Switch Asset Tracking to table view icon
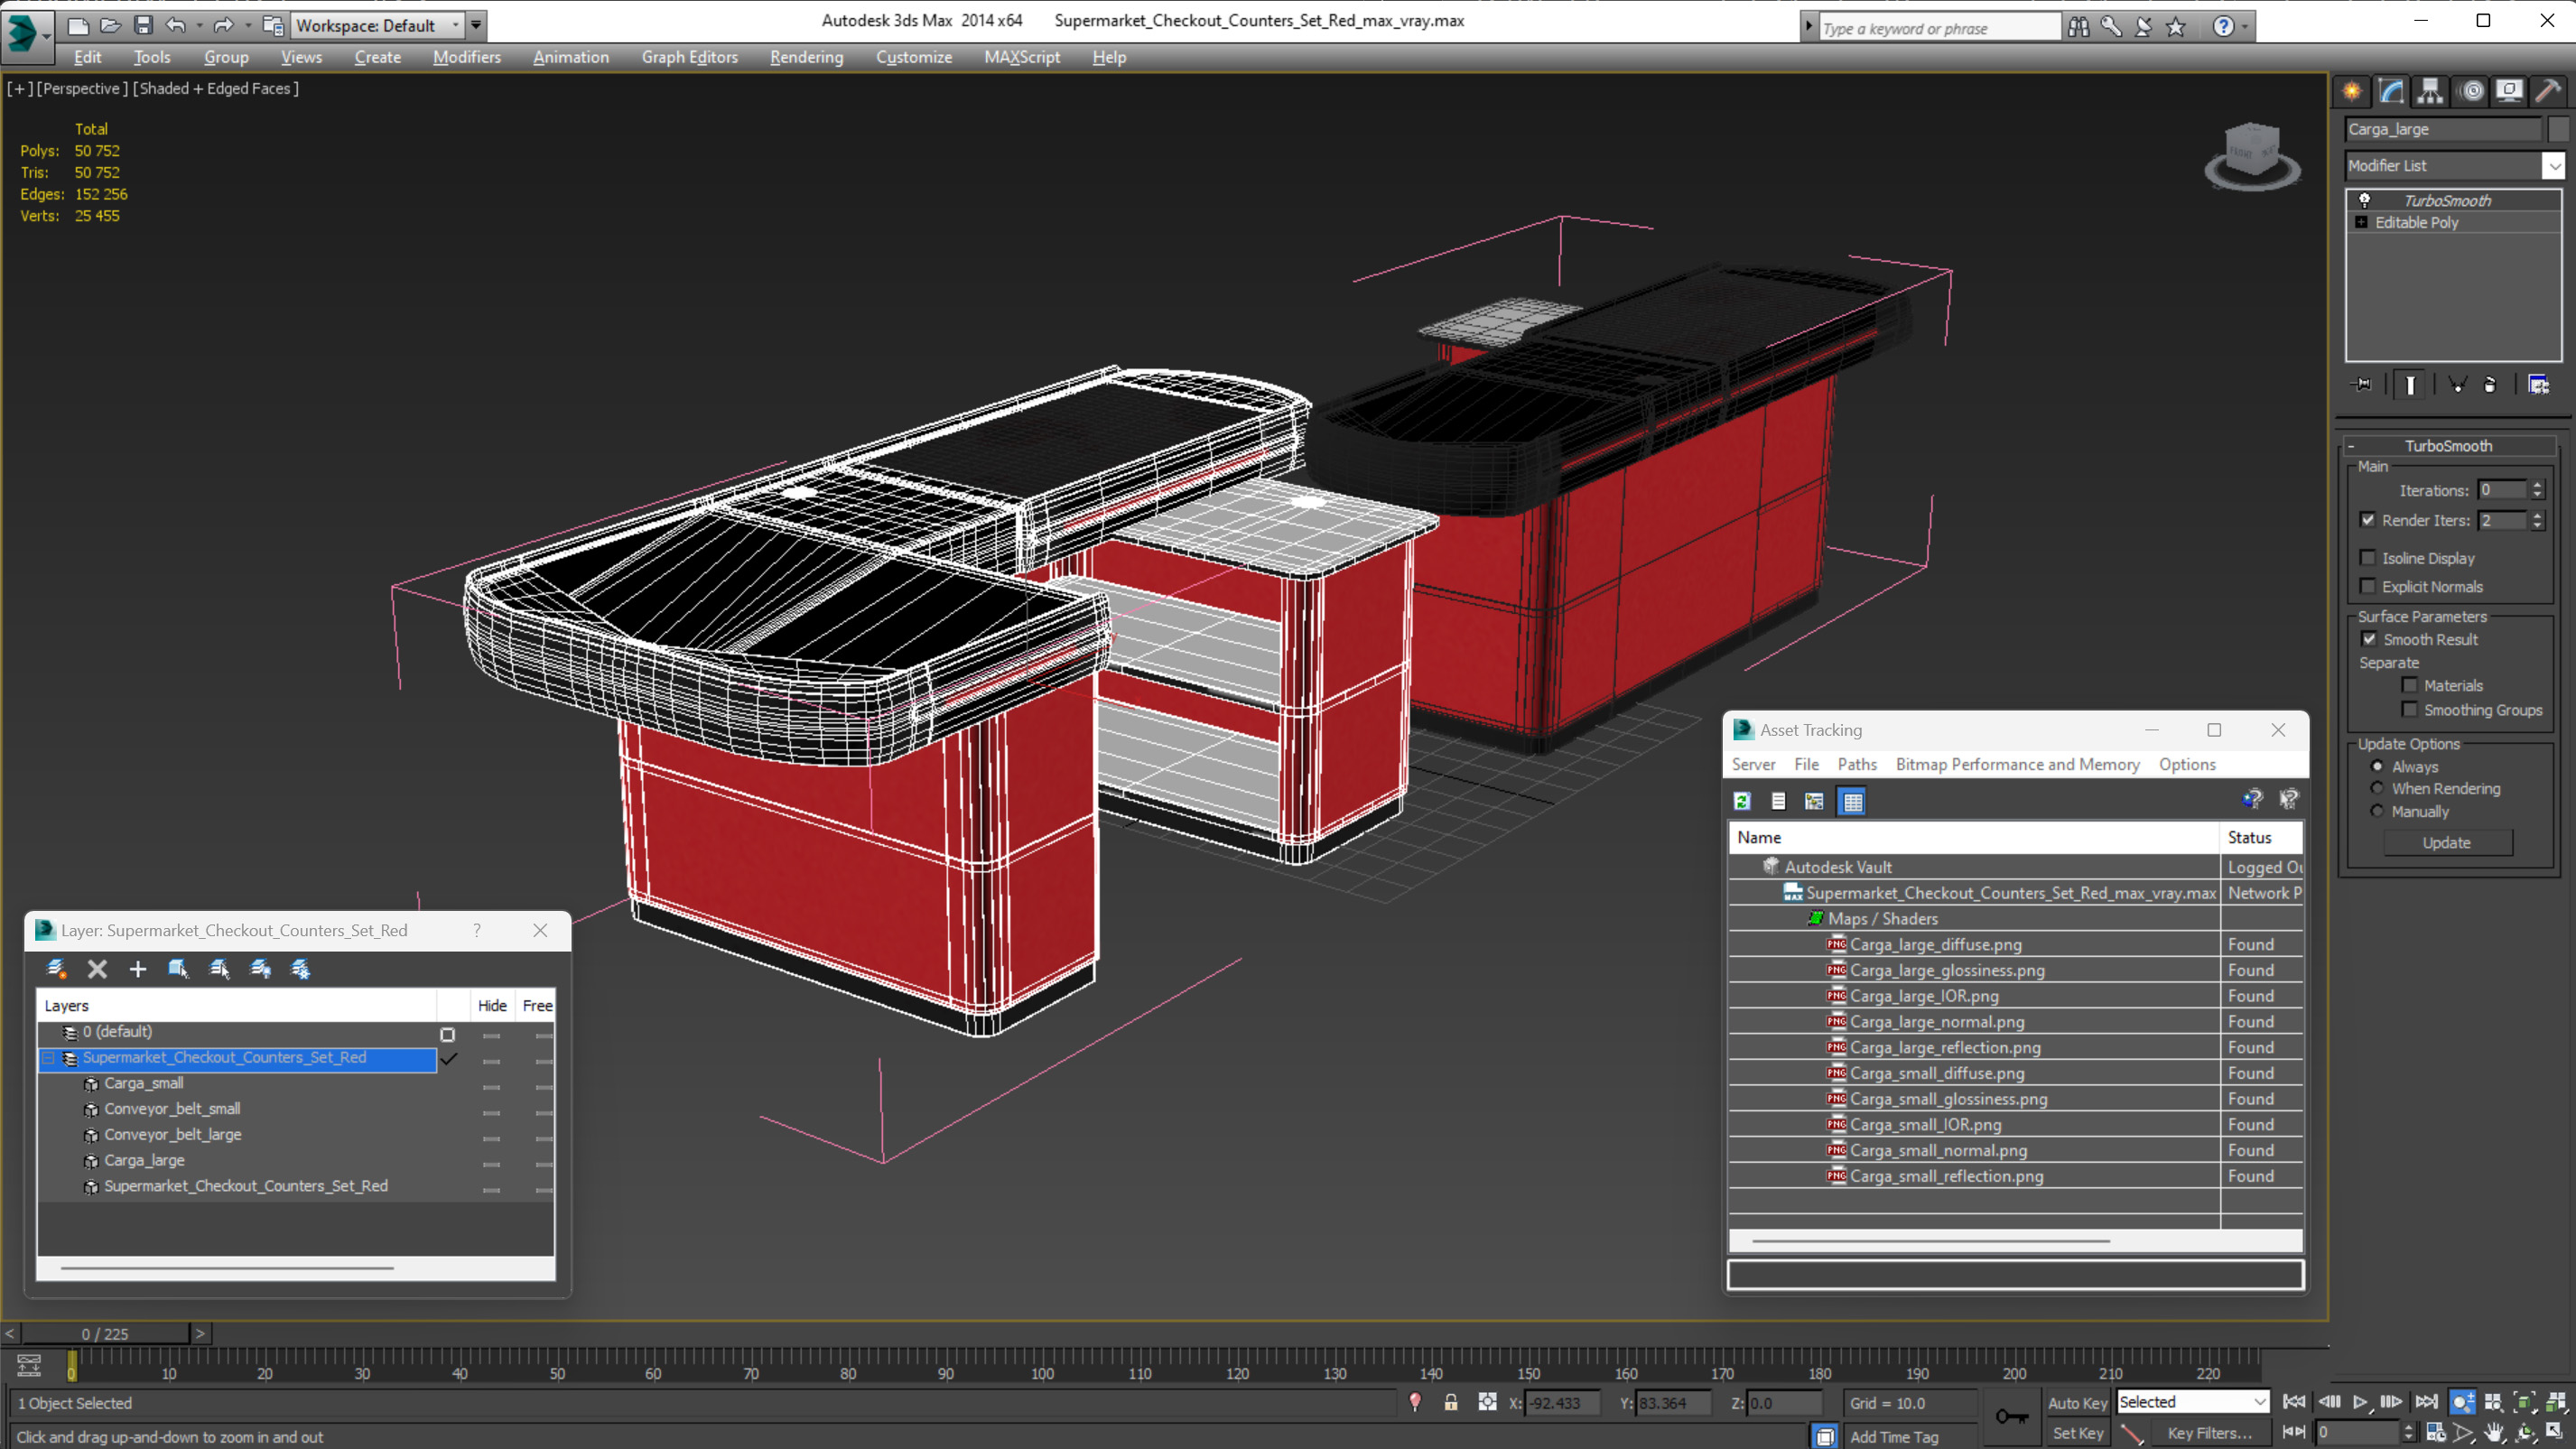 (1852, 801)
